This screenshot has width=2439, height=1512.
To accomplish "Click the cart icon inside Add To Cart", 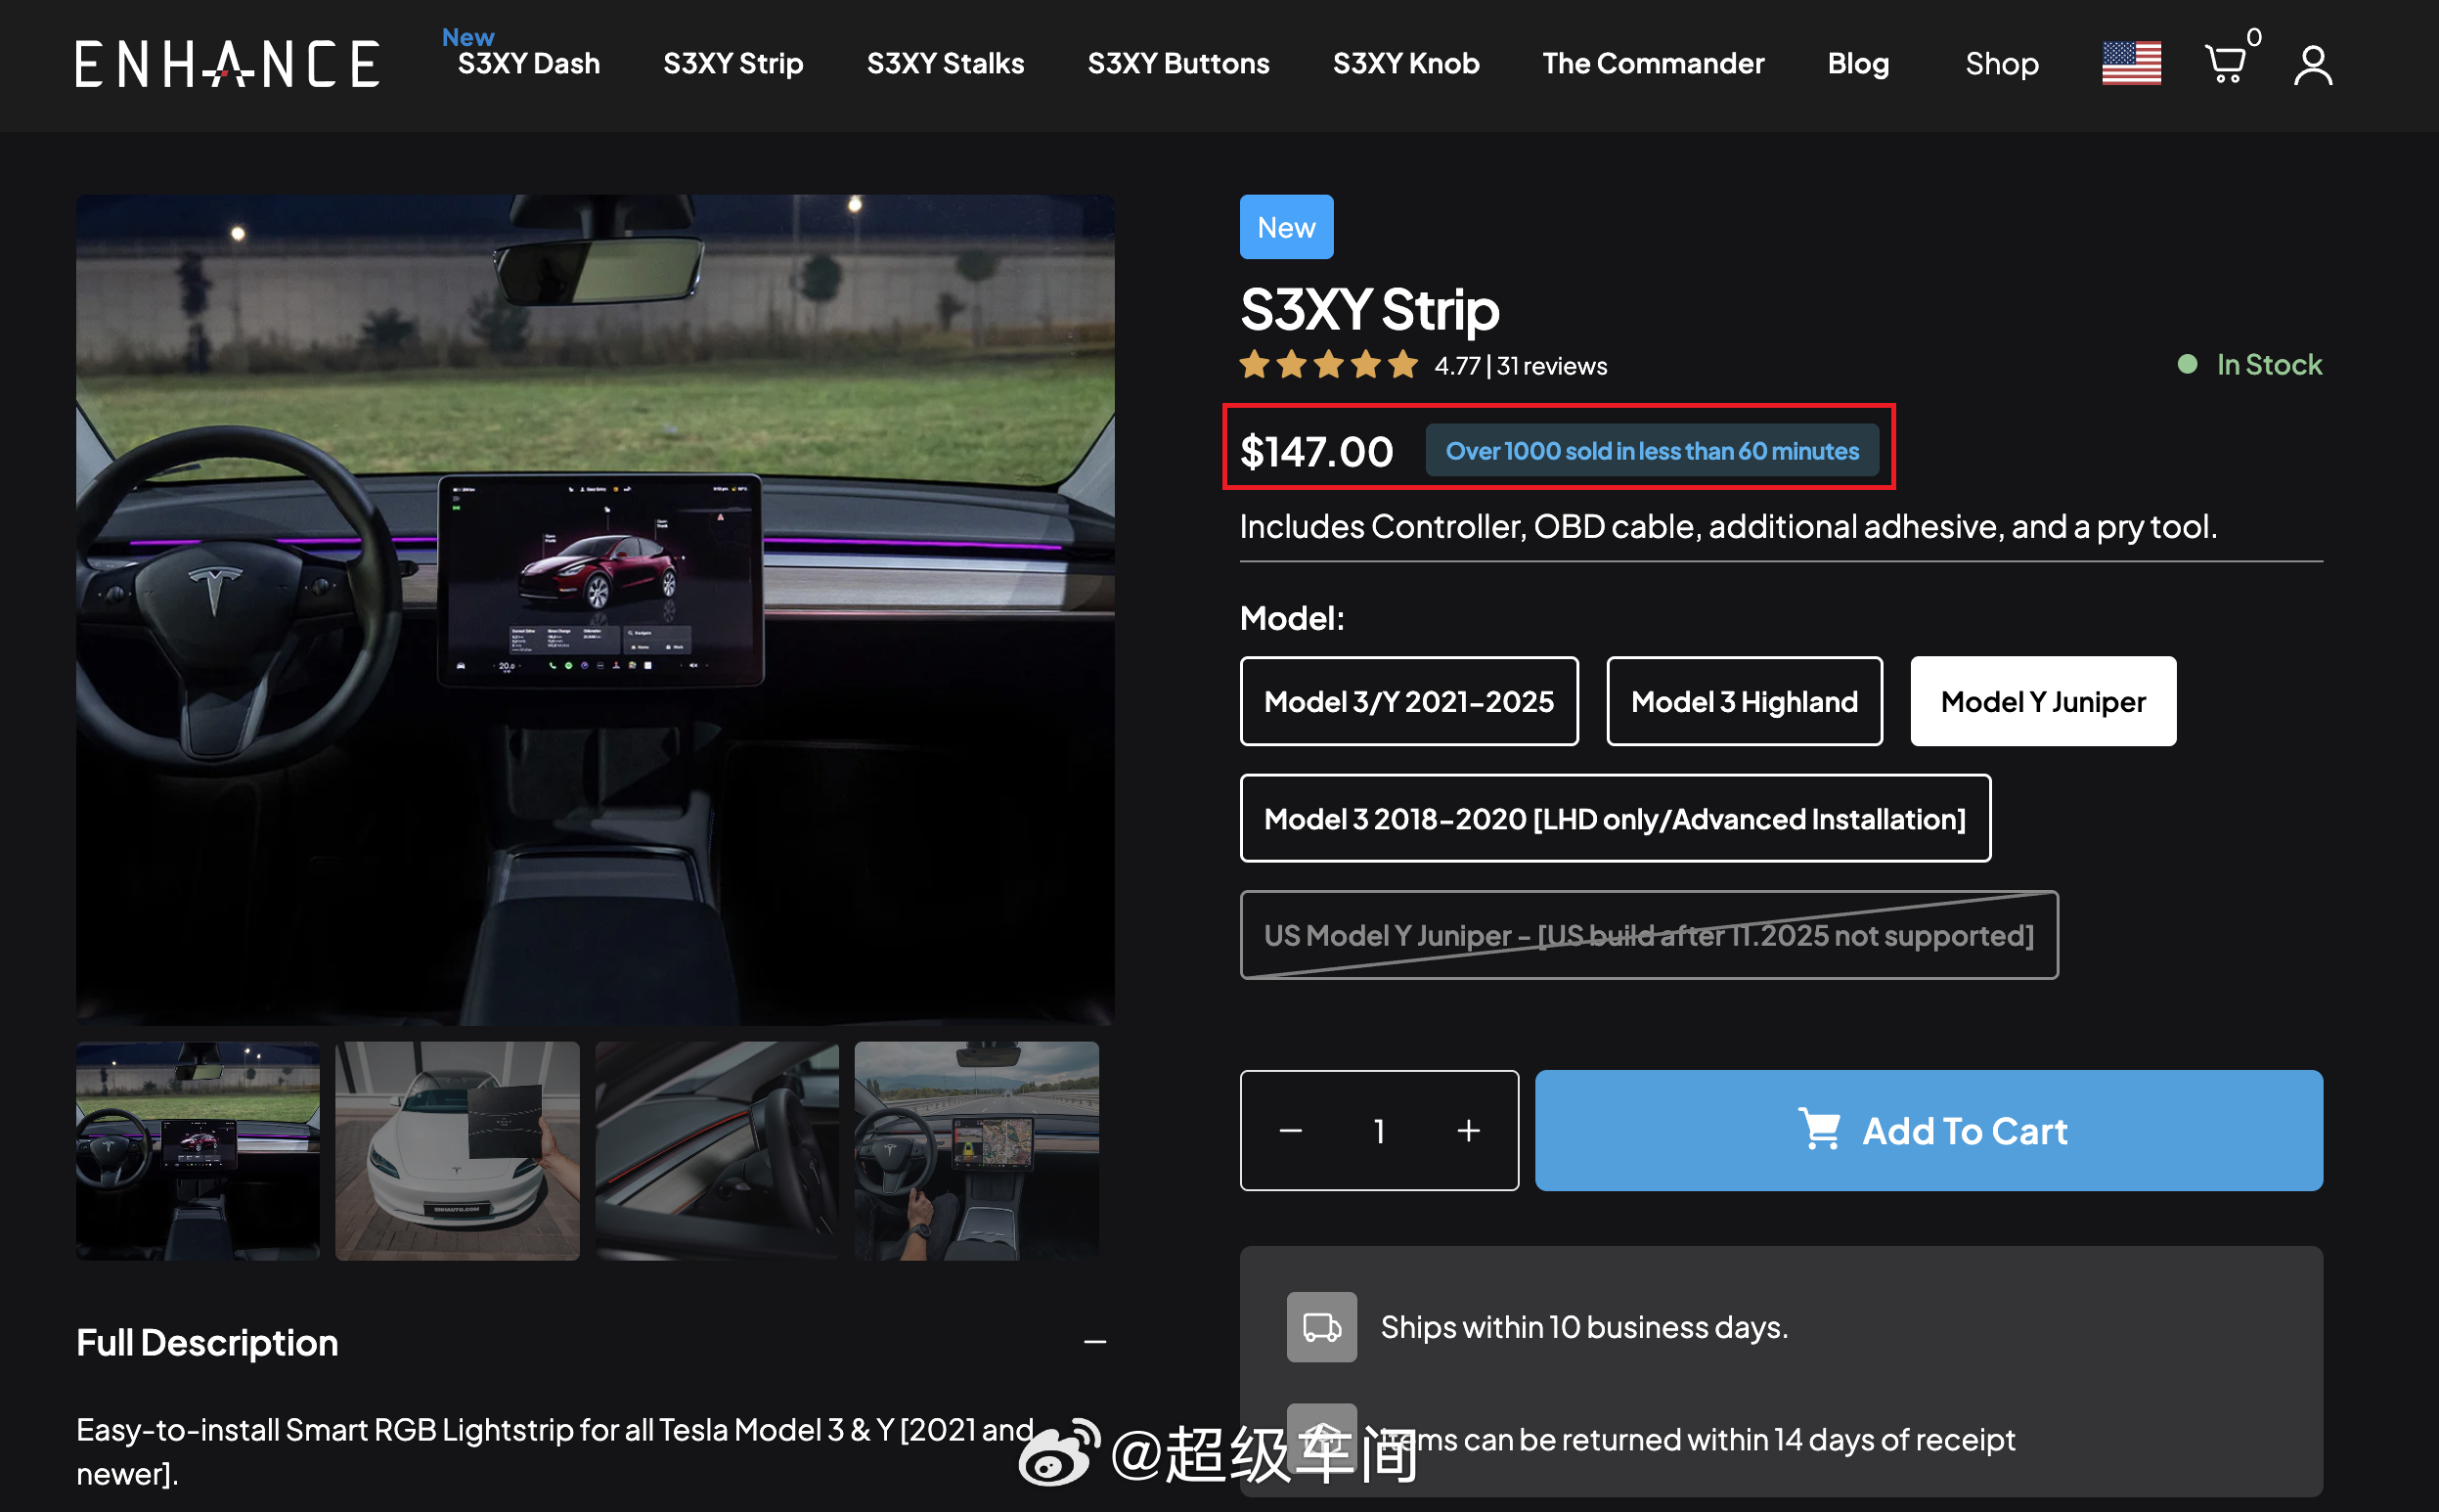I will point(1823,1130).
